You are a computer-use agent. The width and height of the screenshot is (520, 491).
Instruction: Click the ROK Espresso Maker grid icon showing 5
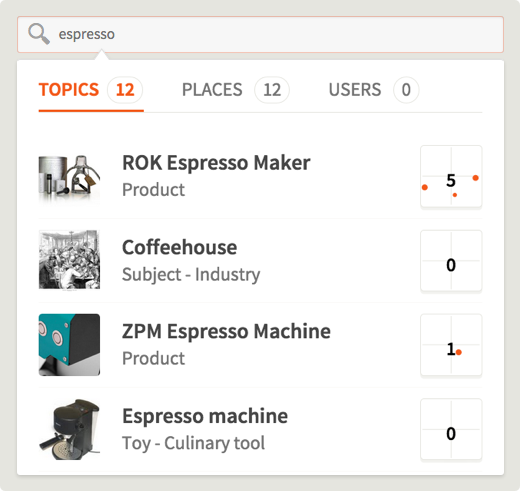451,176
